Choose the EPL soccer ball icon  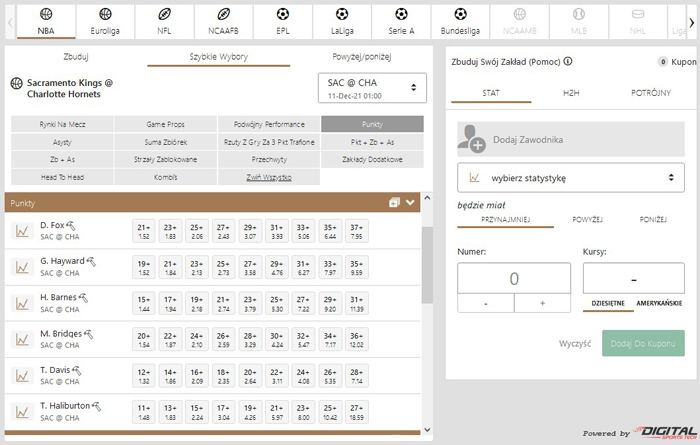(282, 14)
